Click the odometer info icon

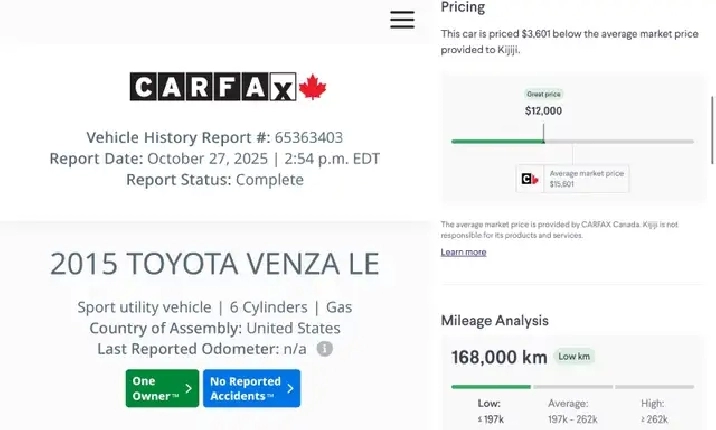pyautogui.click(x=325, y=349)
